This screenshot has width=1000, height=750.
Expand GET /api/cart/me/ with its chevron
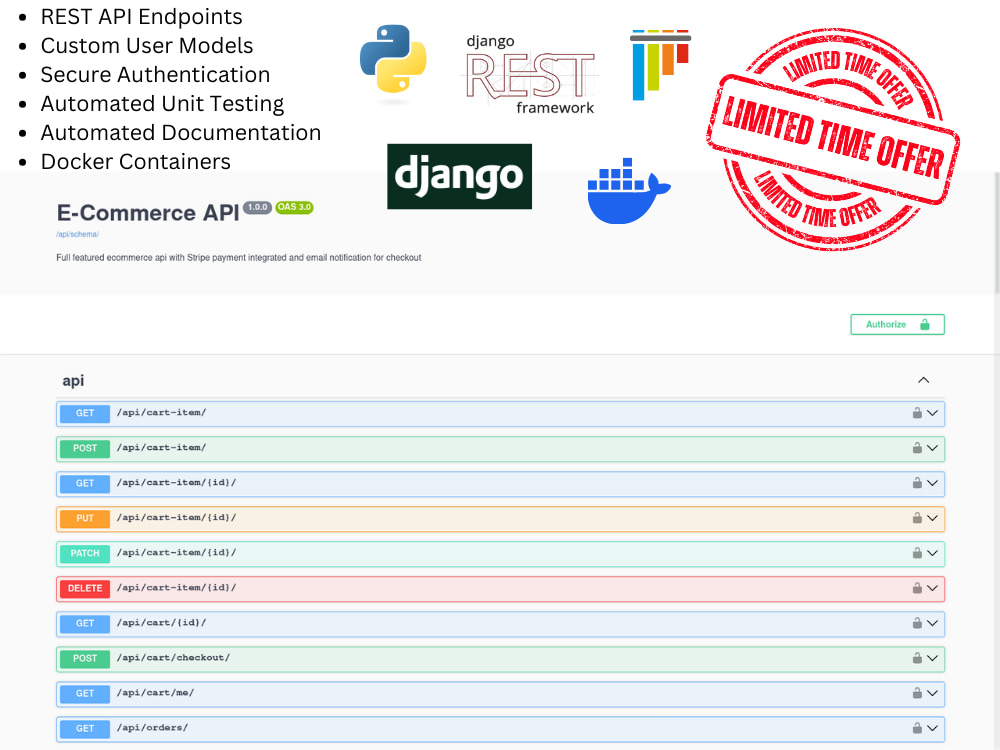[x=932, y=694]
